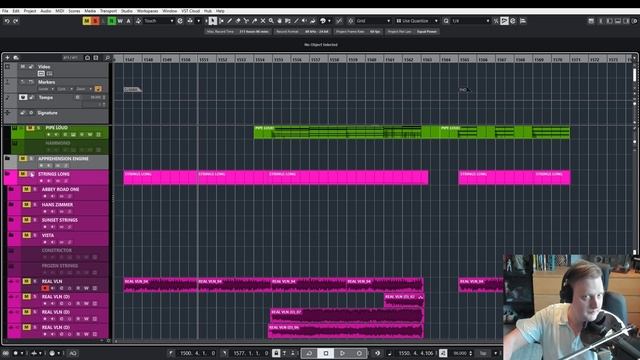
Task: Select the Split scissors tool
Action: coord(246,21)
